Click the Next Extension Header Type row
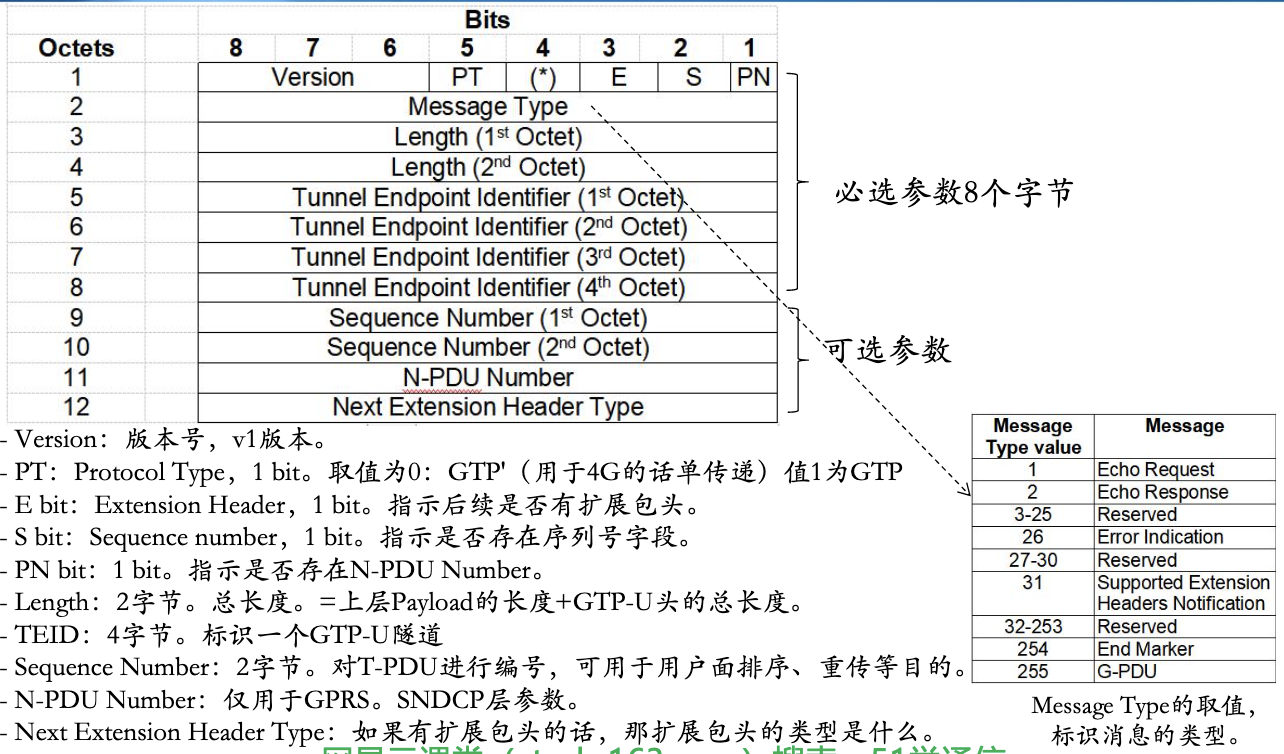 (487, 407)
